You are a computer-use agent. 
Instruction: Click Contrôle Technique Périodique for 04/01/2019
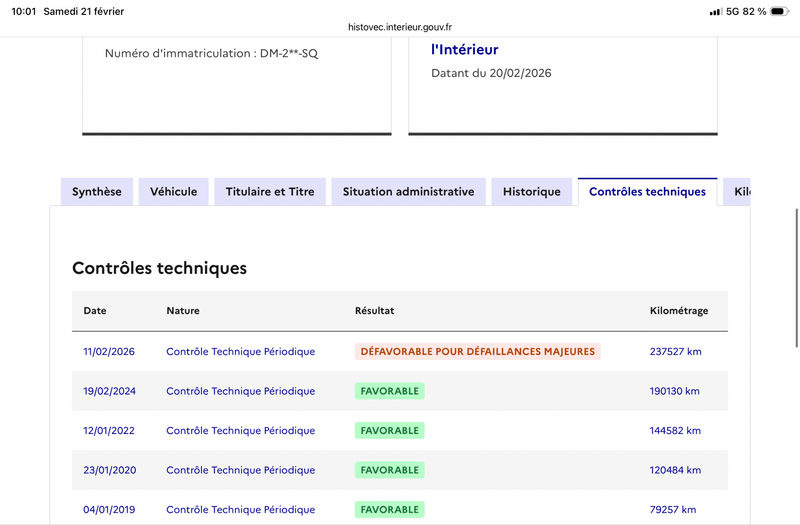pyautogui.click(x=241, y=510)
